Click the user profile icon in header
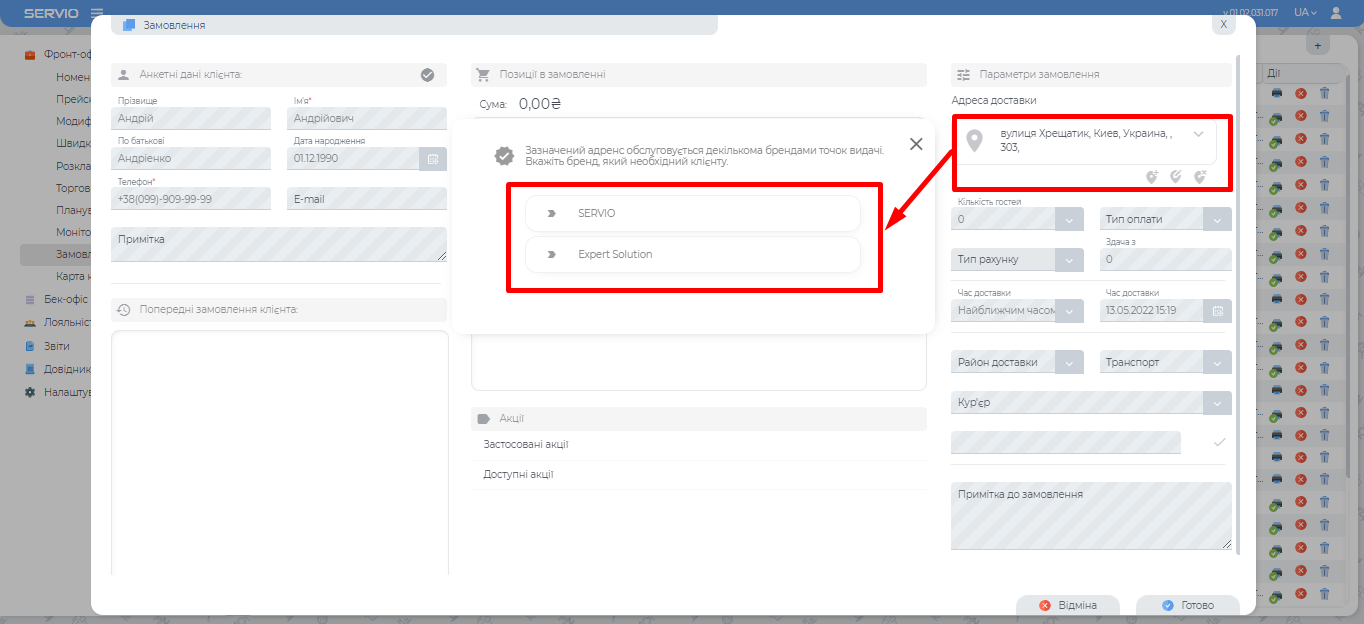The image size is (1364, 624). [1336, 13]
